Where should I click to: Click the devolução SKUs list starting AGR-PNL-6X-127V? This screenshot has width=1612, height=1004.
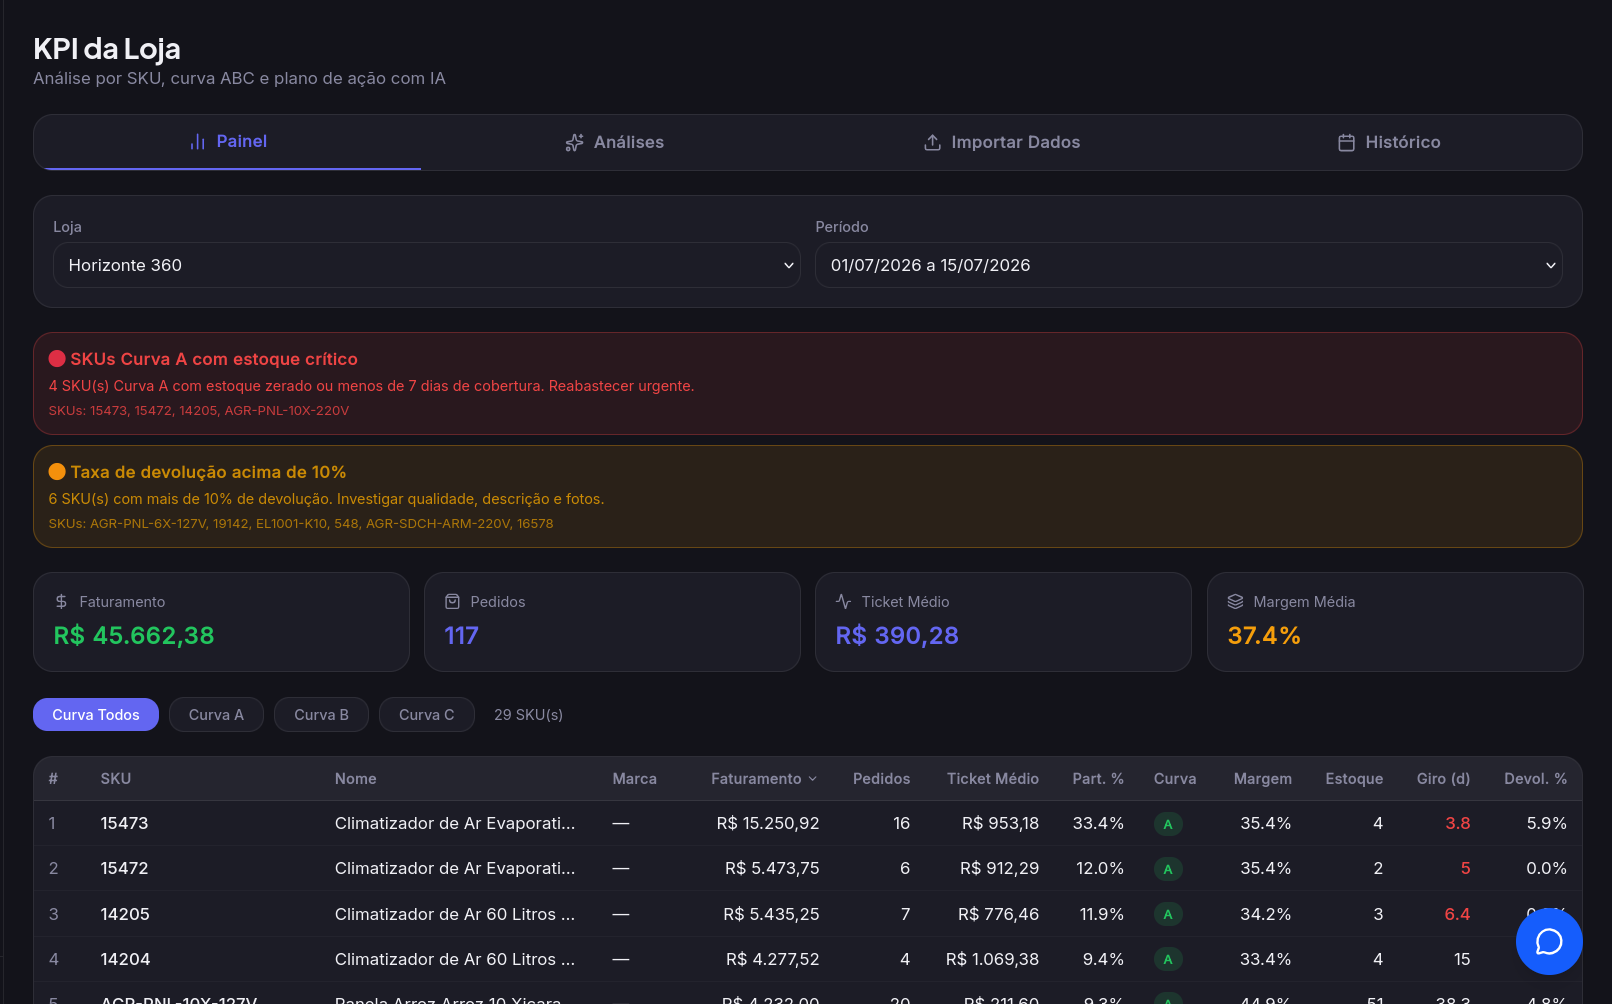point(301,524)
